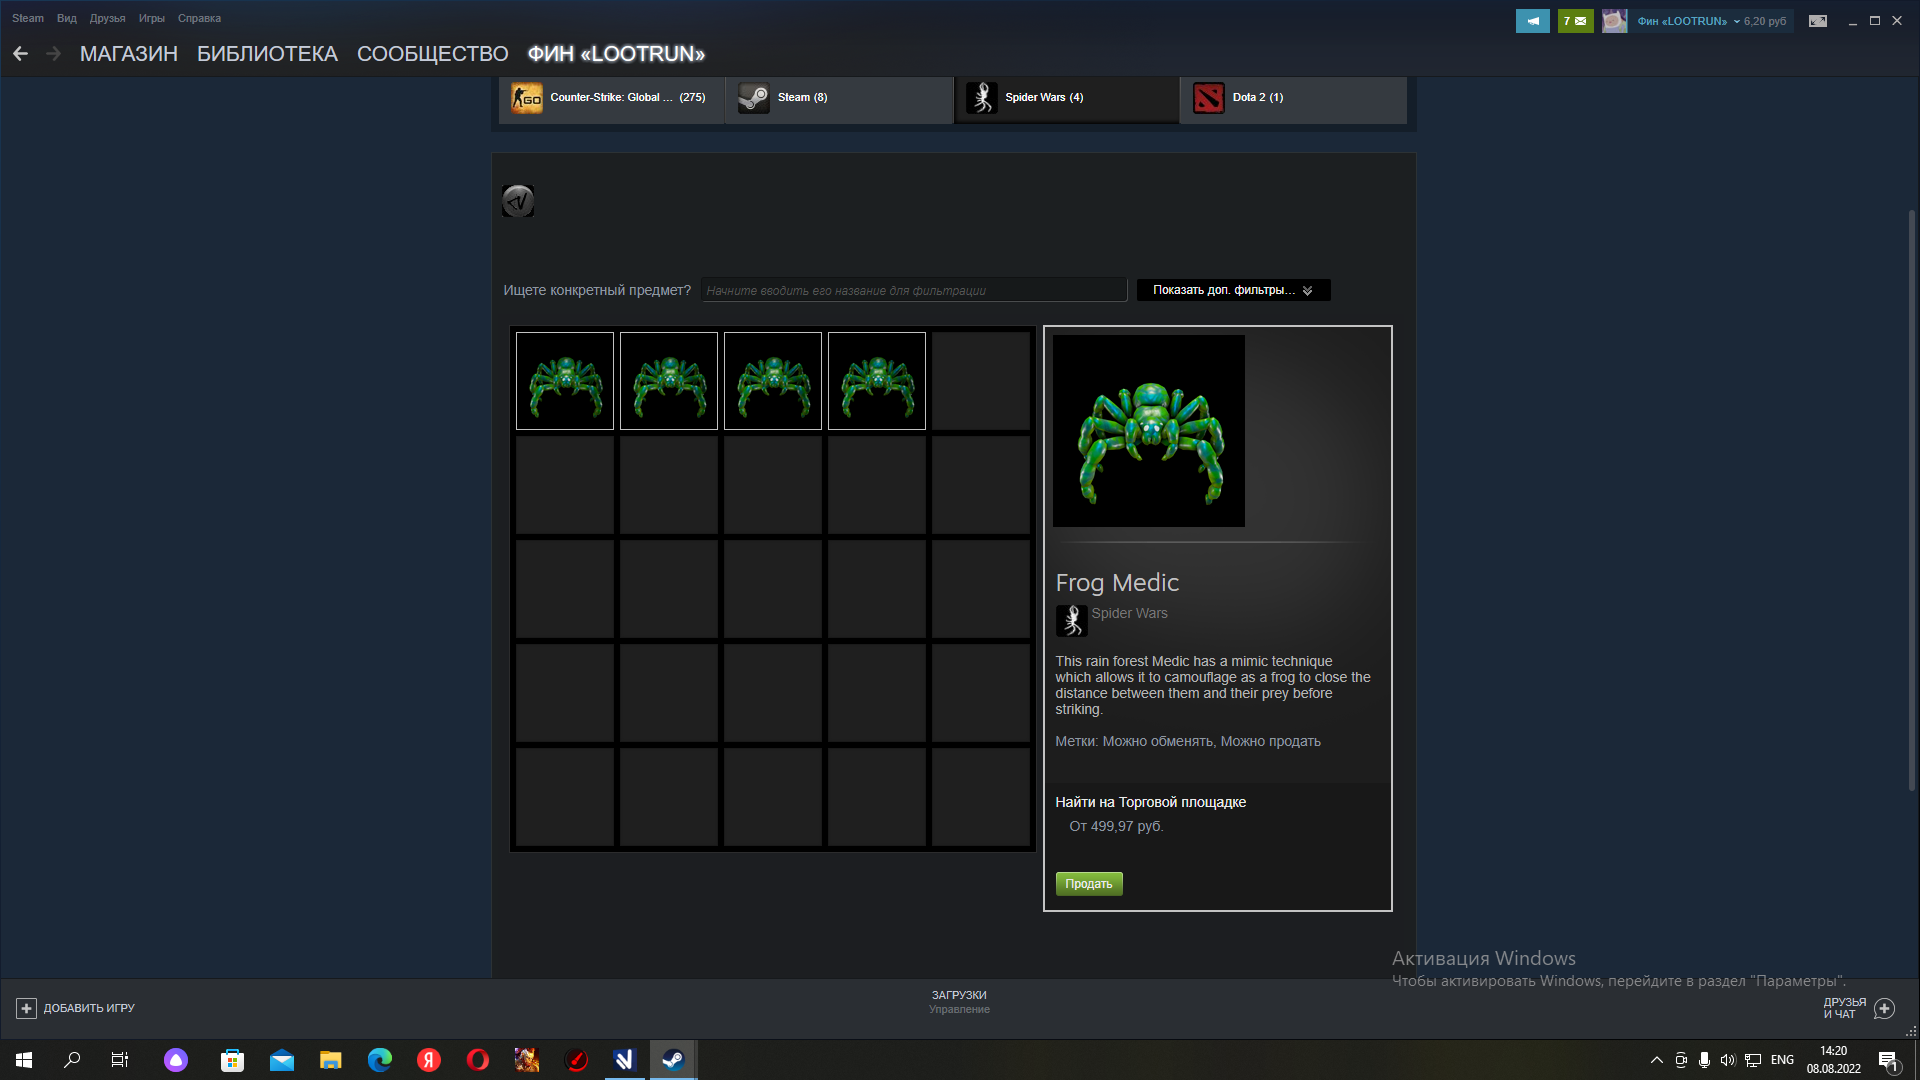Open the Windows Start menu
Screen dimensions: 1920x1080
pyautogui.click(x=24, y=1060)
